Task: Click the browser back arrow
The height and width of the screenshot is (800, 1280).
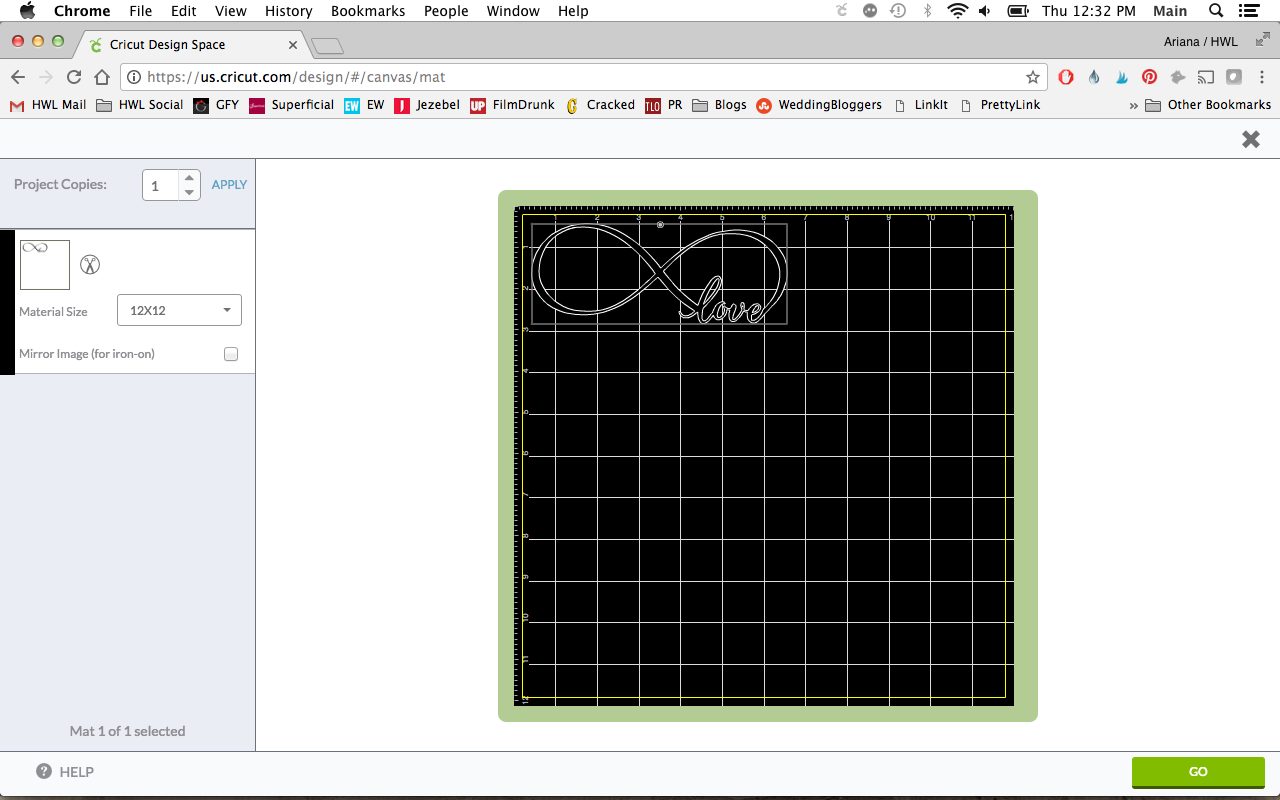Action: 18,77
